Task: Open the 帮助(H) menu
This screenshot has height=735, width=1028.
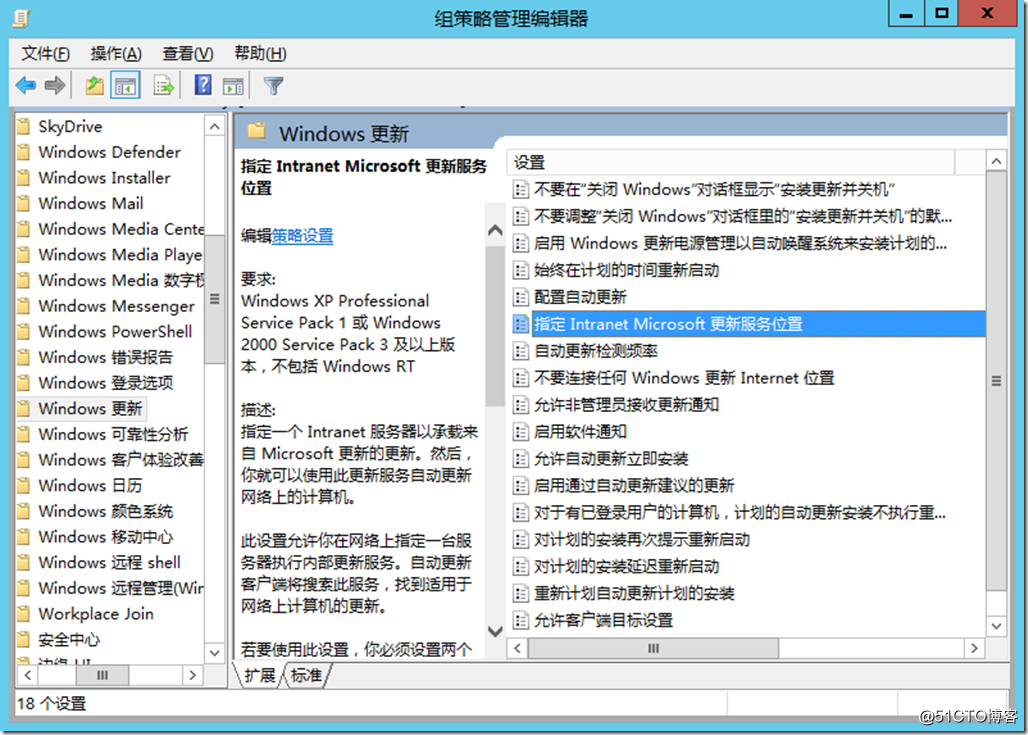Action: point(260,54)
